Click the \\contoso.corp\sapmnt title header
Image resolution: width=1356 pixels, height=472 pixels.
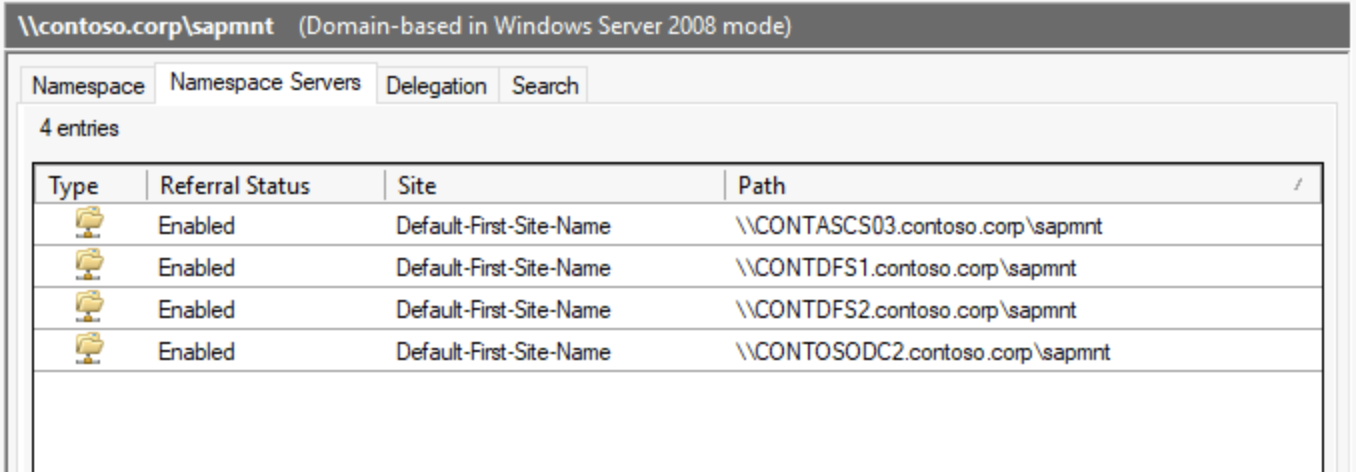click(x=146, y=26)
